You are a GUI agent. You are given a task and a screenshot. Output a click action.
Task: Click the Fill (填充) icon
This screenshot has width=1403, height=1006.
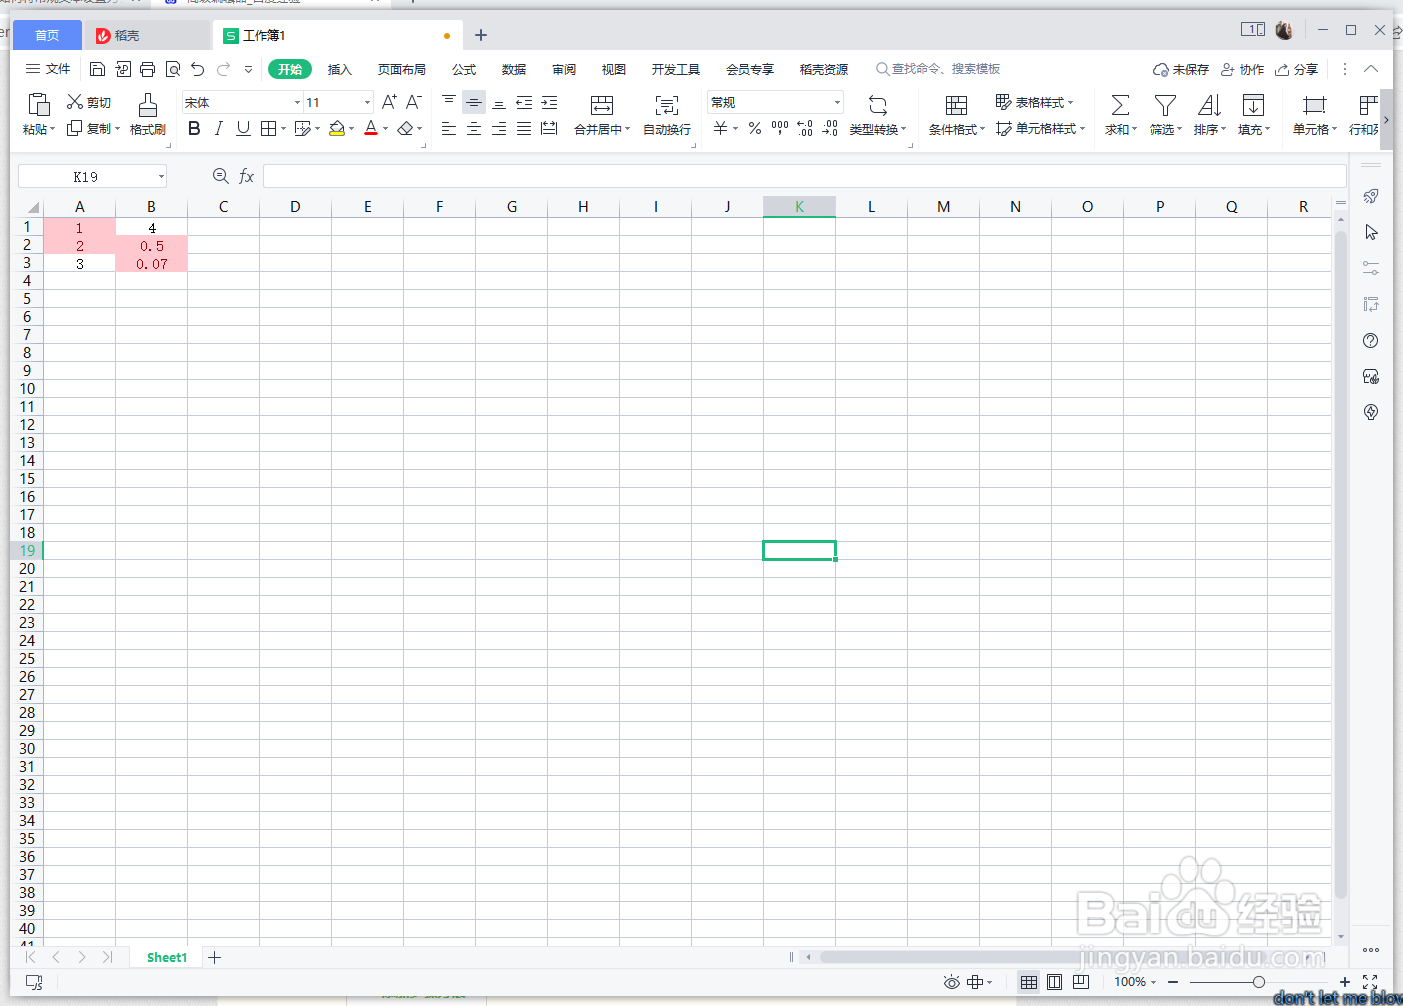[1253, 105]
